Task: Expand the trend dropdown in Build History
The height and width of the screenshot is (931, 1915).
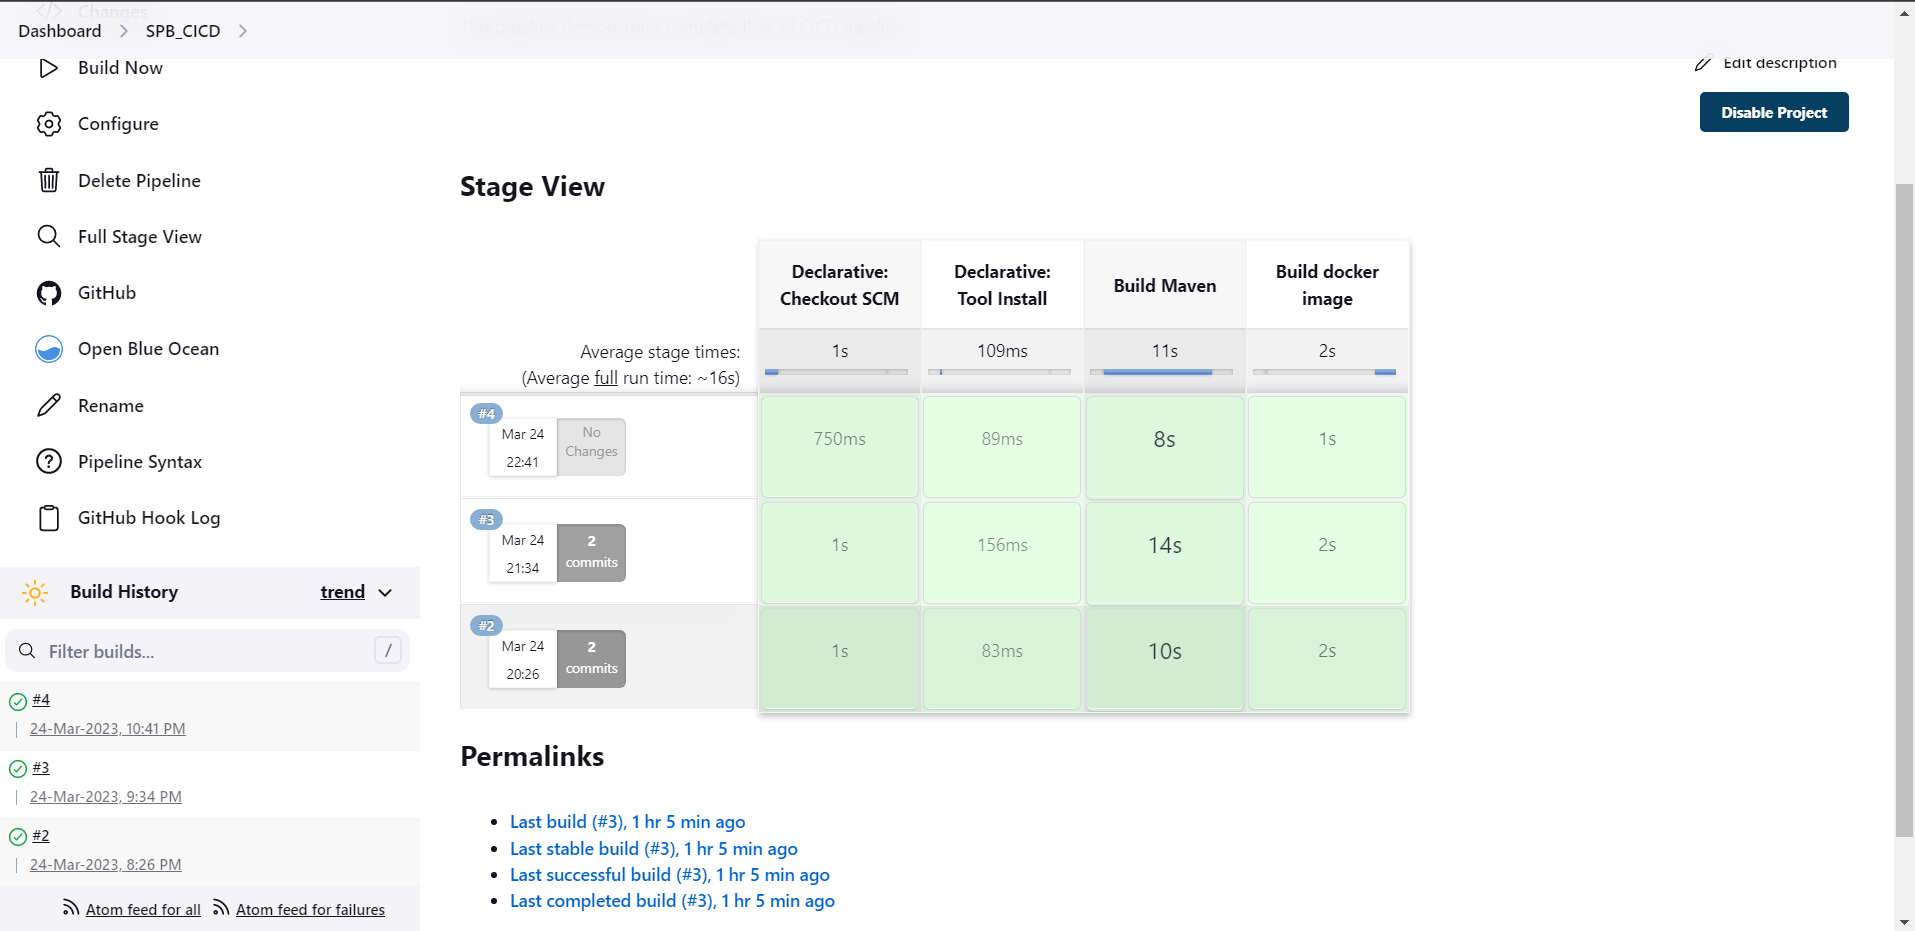Action: point(386,592)
